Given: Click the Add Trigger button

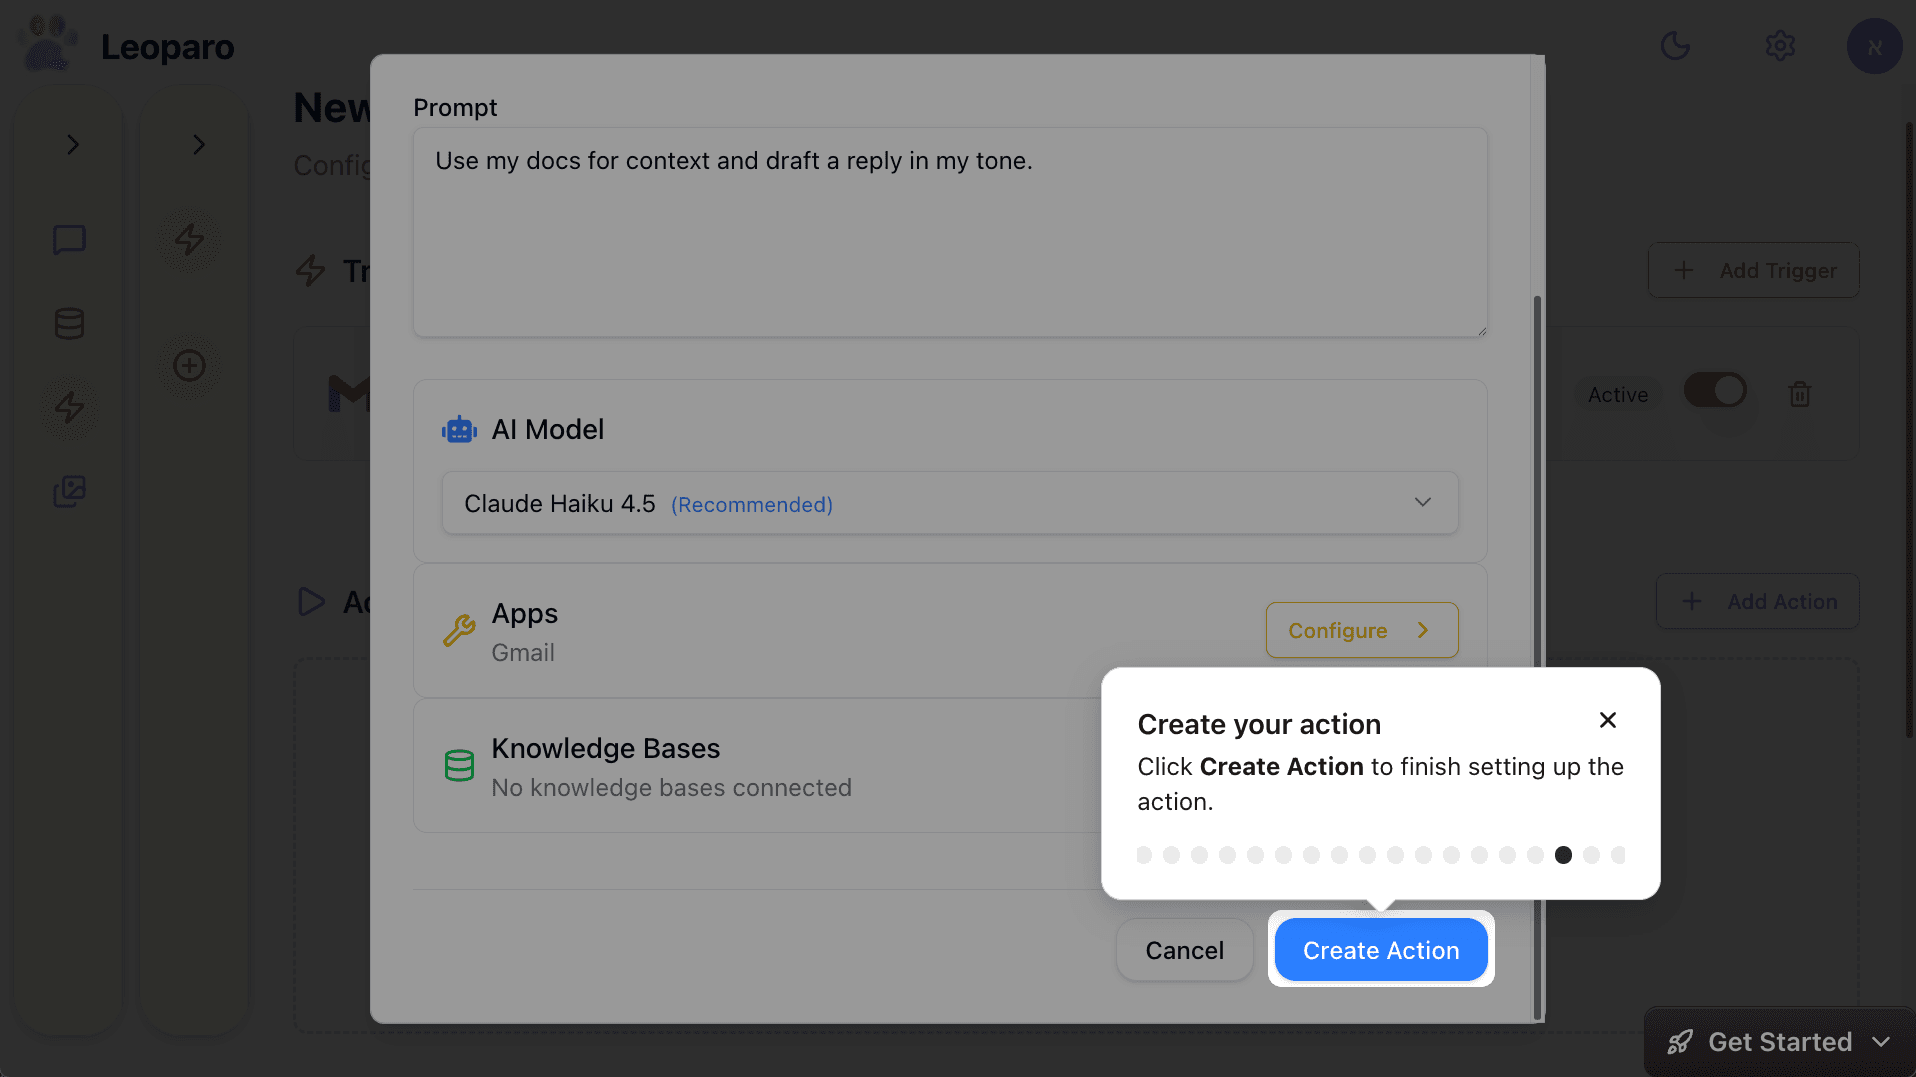Looking at the screenshot, I should pos(1753,270).
